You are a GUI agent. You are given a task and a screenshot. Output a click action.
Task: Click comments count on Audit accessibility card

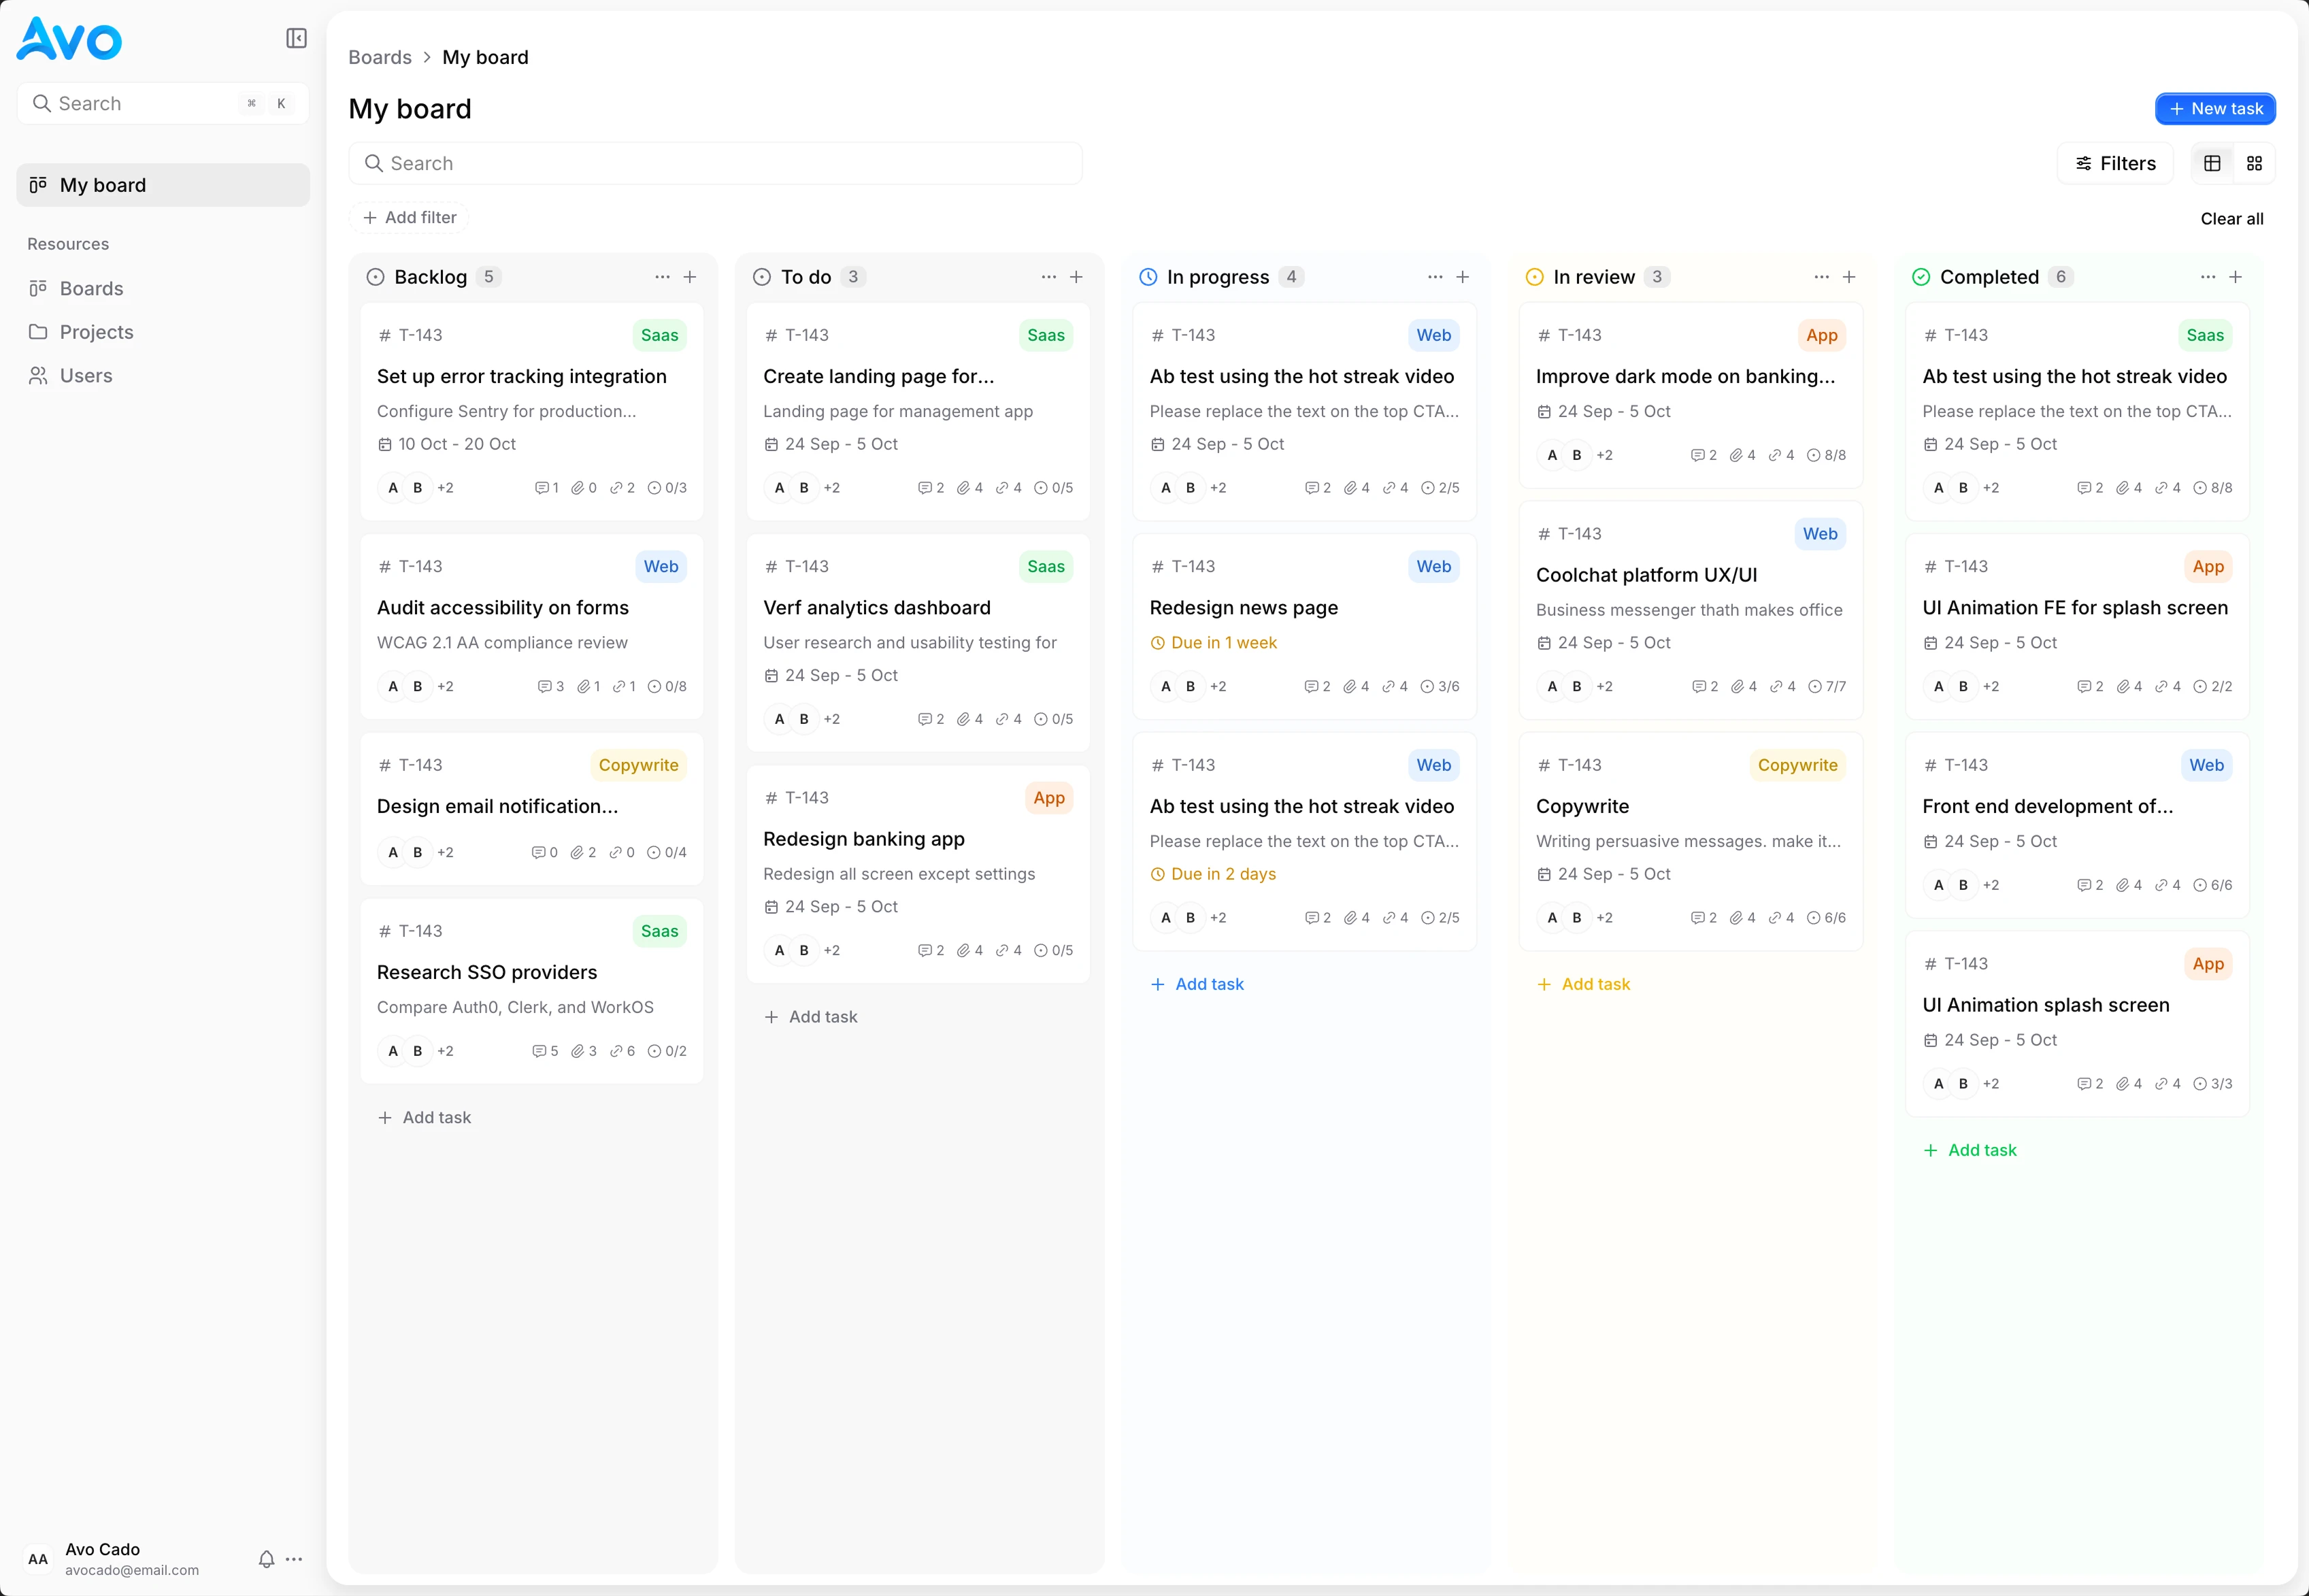551,686
